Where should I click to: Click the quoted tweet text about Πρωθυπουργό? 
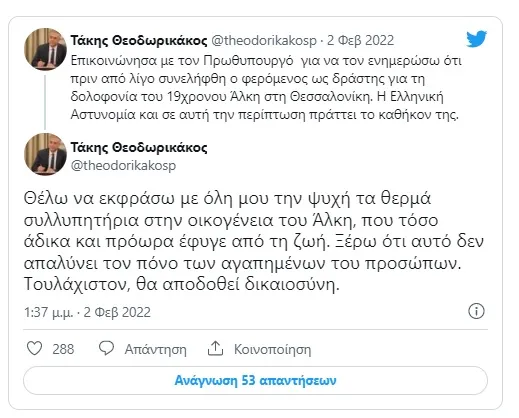click(x=266, y=88)
